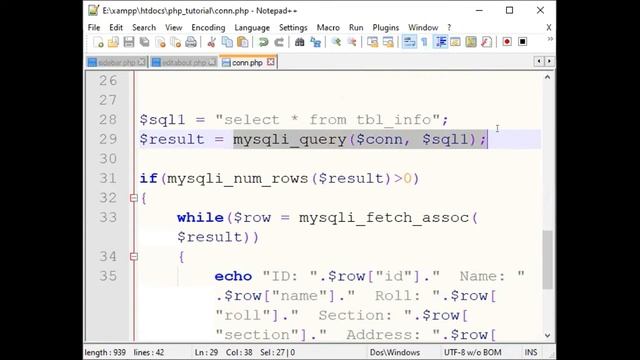This screenshot has width=640, height=360.
Task: Click the editor scrollbar up arrow
Action: (547, 77)
